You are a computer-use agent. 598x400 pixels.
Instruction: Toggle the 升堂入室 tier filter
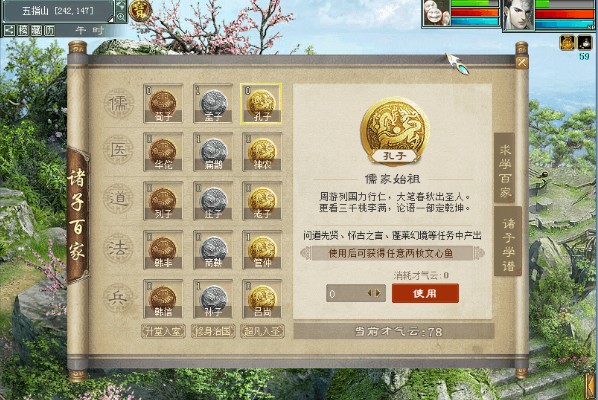tap(163, 331)
